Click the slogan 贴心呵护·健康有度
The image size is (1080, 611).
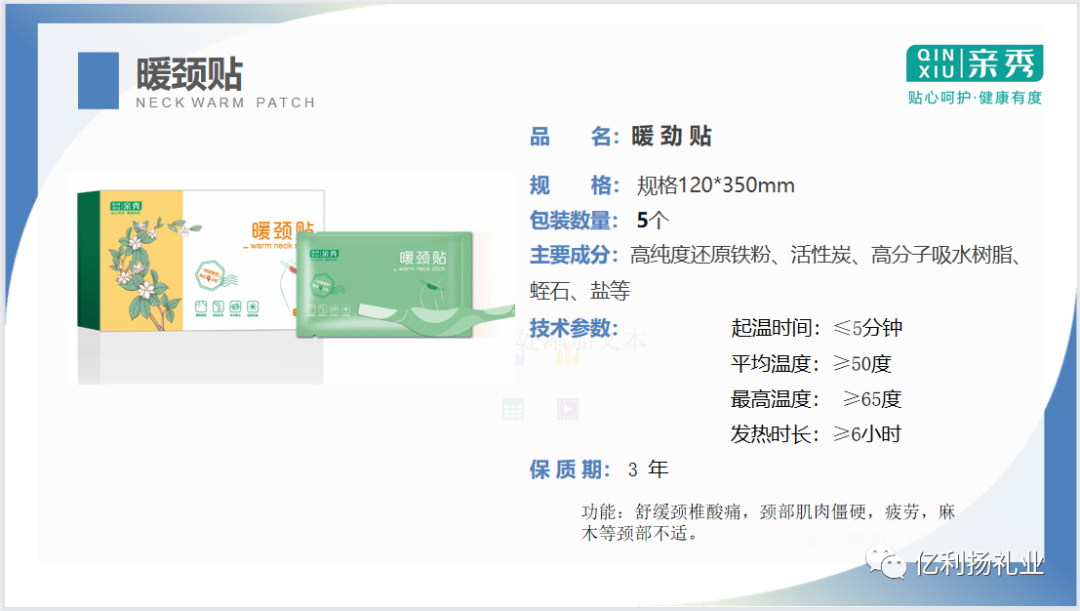[975, 98]
